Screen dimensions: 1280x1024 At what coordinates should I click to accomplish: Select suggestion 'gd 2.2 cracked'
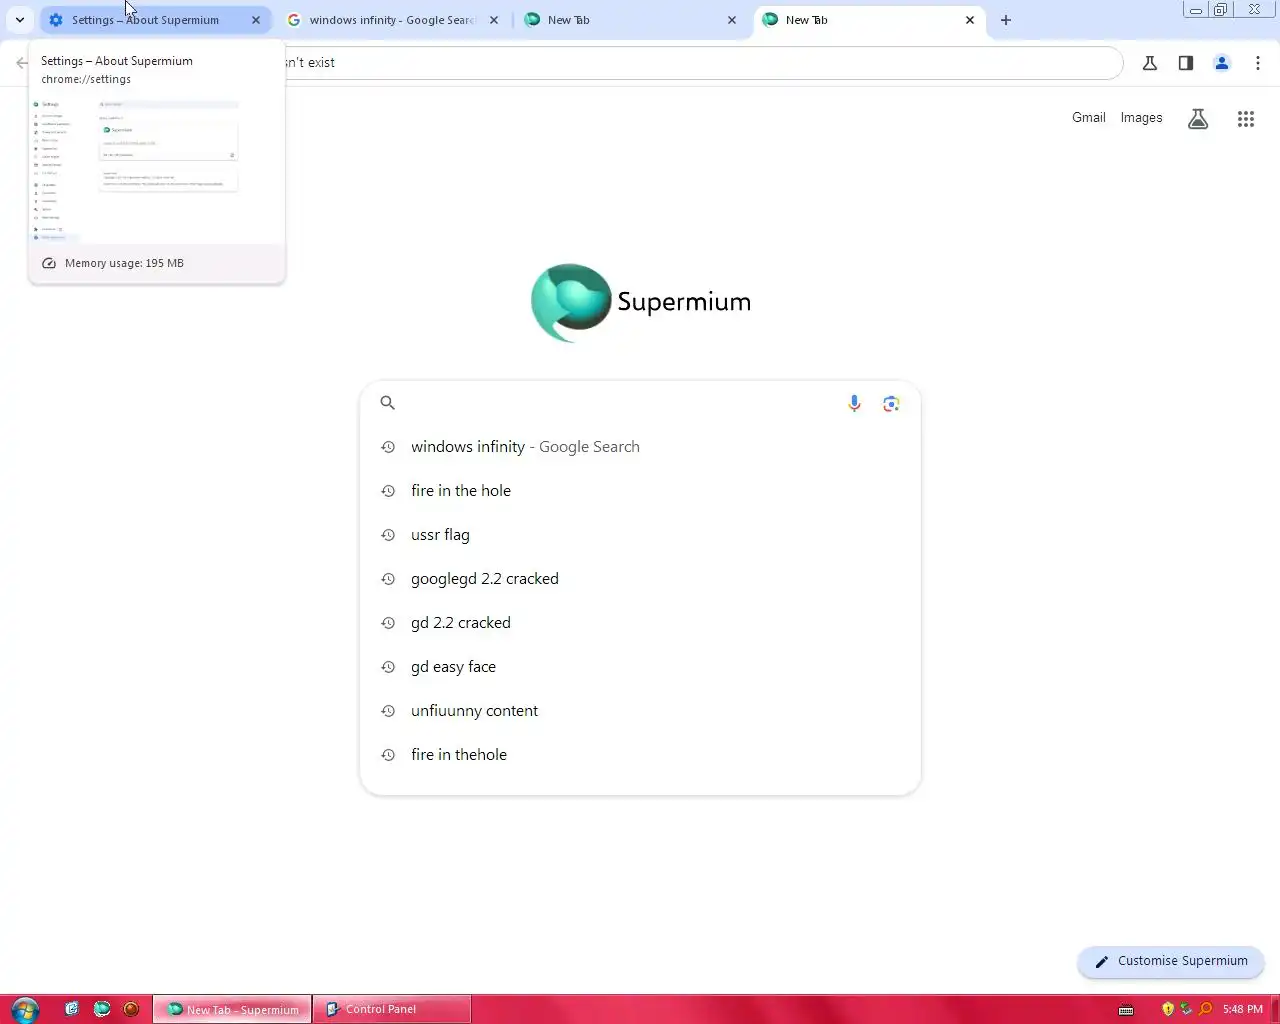pos(640,623)
